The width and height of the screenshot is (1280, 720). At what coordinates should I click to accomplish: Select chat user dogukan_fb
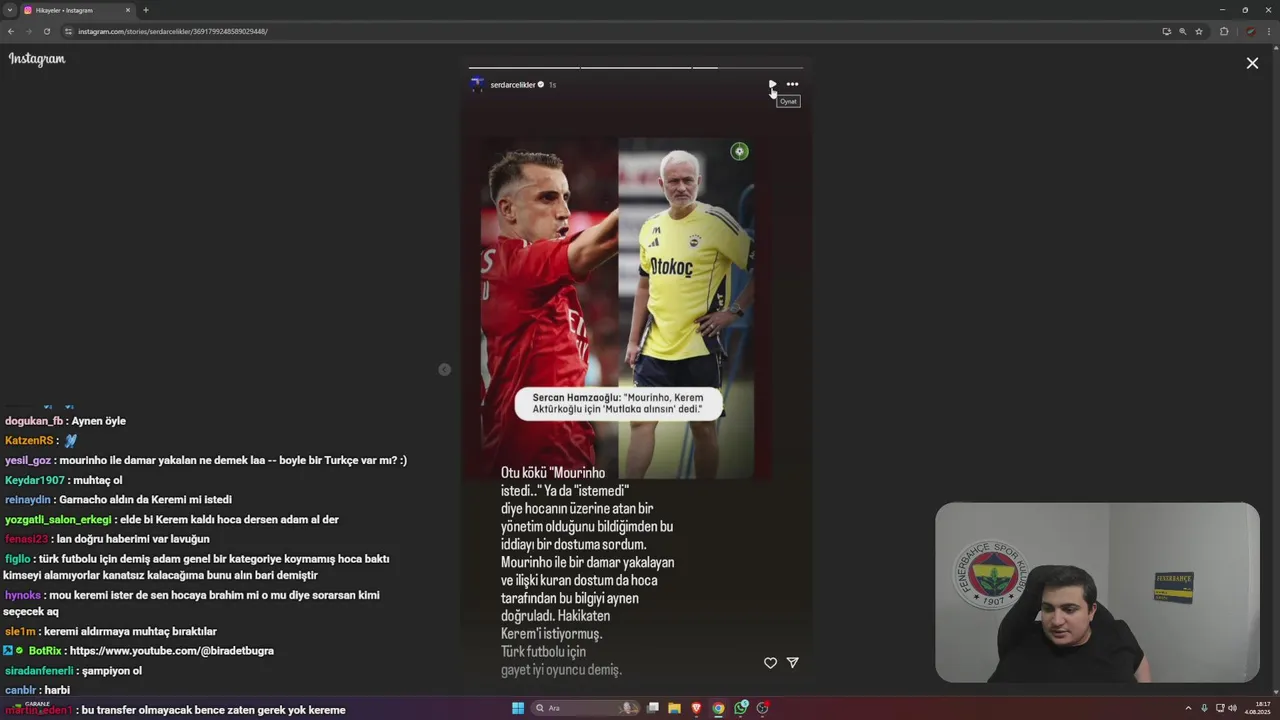[34, 421]
